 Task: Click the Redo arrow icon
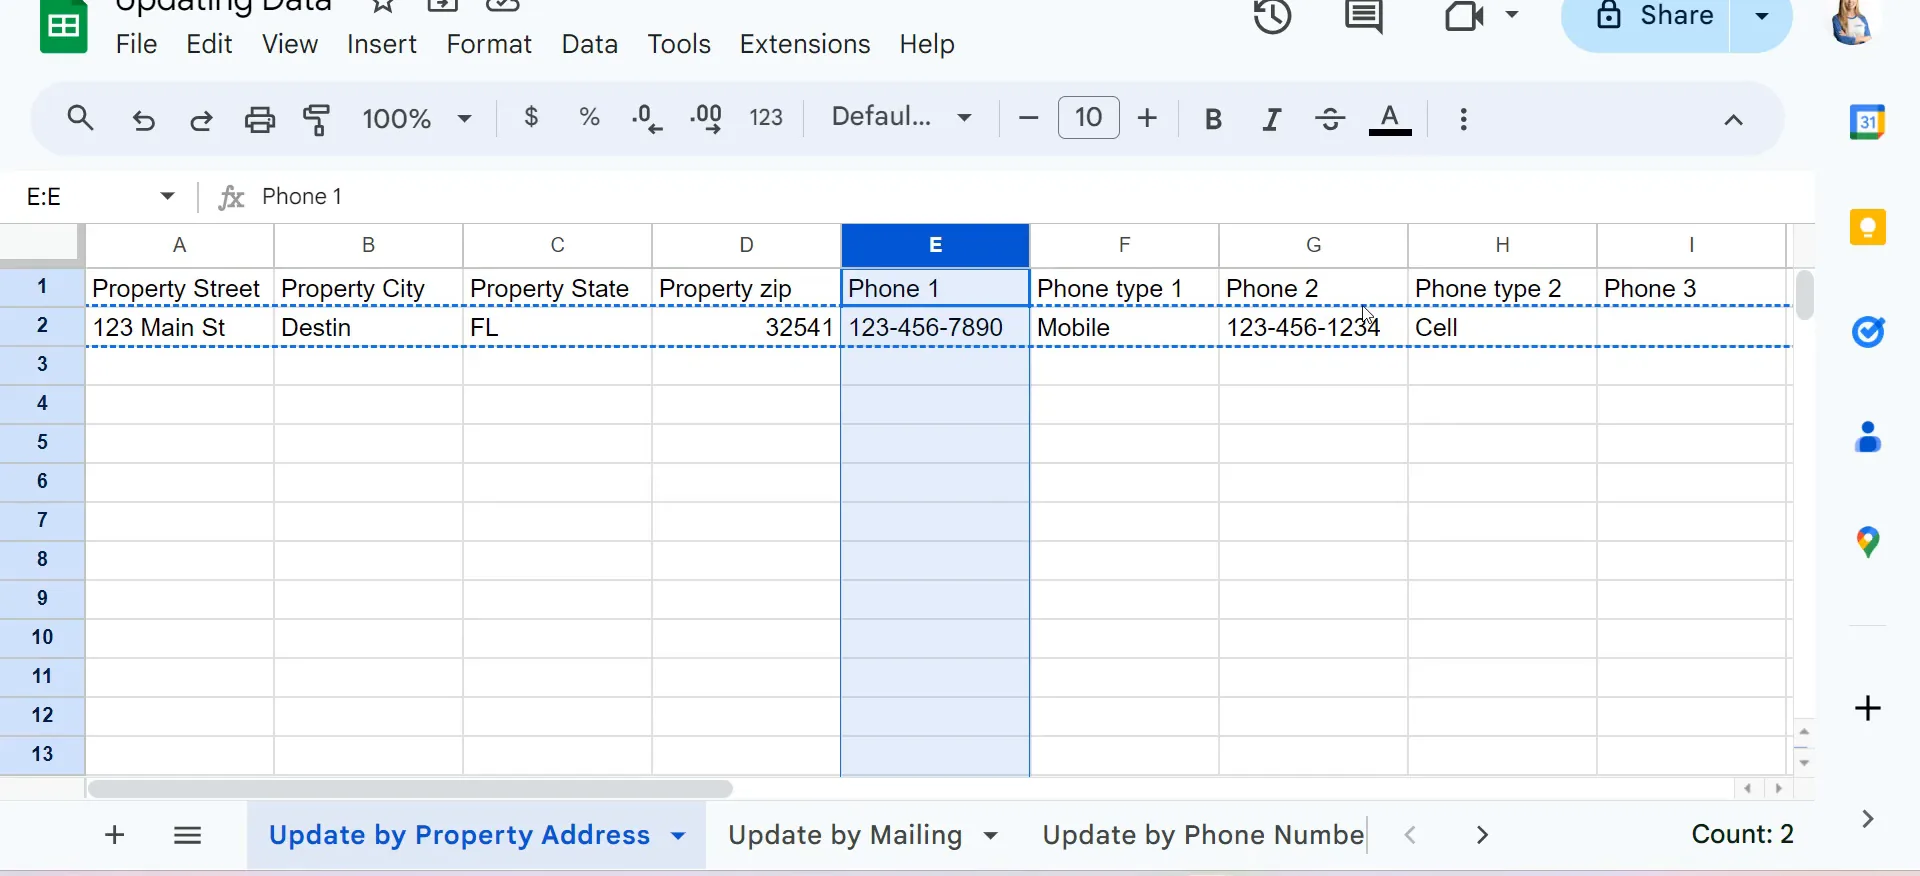(x=201, y=120)
